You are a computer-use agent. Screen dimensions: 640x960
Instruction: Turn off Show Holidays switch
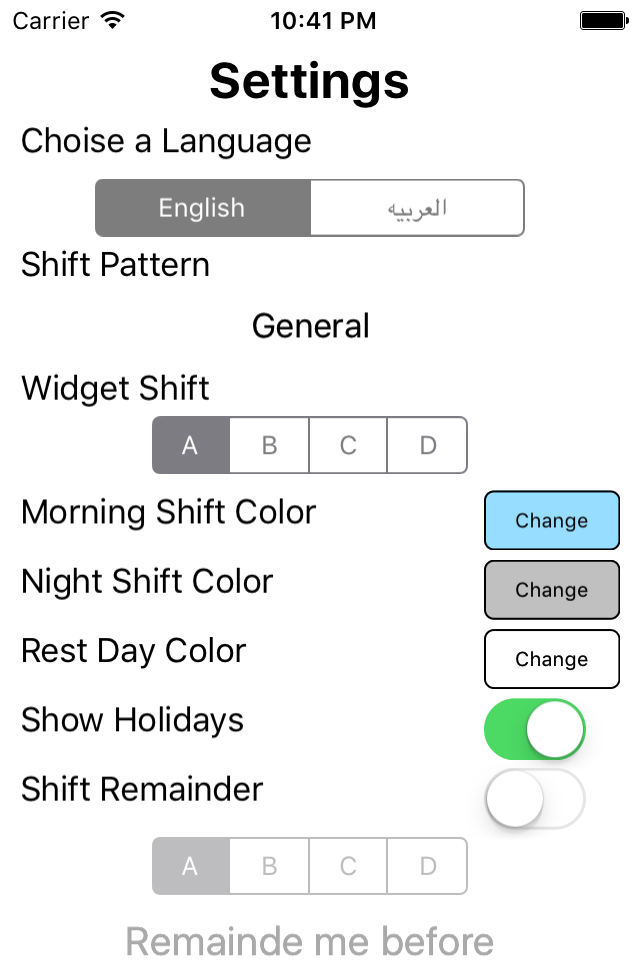pos(534,729)
